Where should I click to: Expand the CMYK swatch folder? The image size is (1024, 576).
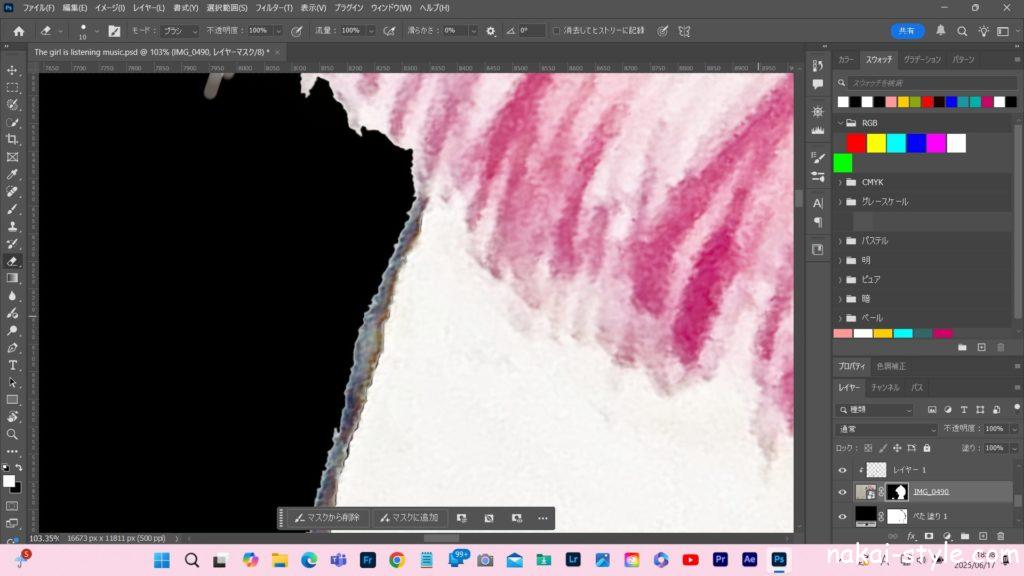click(x=840, y=182)
